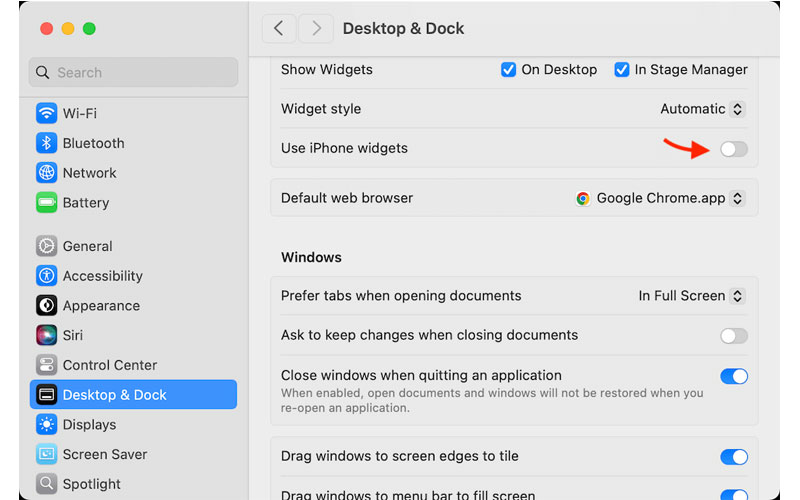Open Displays settings
The height and width of the screenshot is (500, 800).
pos(133,424)
